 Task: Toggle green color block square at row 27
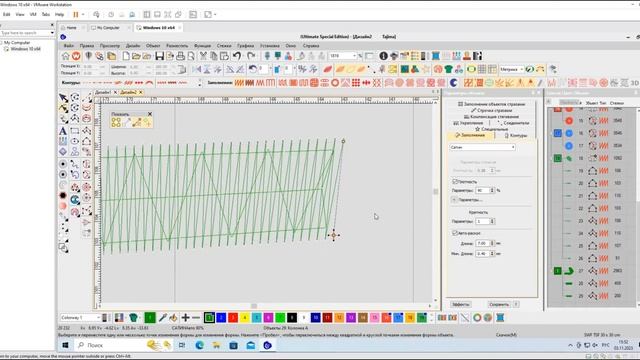pos(558,271)
